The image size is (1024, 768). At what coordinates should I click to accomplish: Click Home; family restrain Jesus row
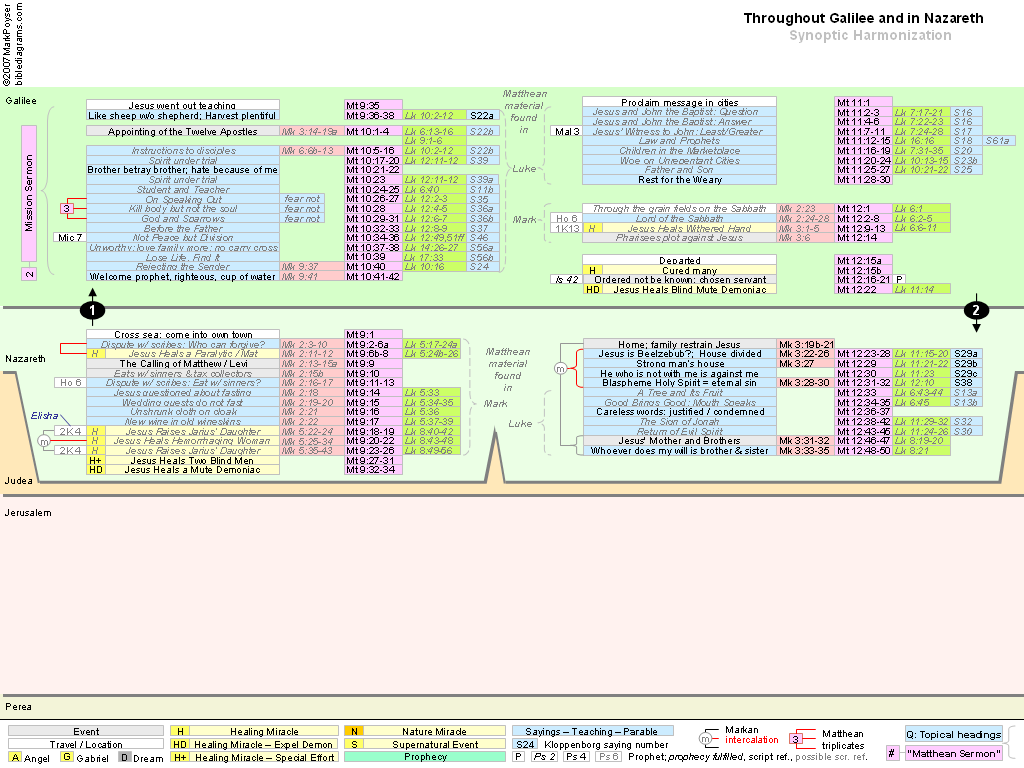pyautogui.click(x=679, y=344)
